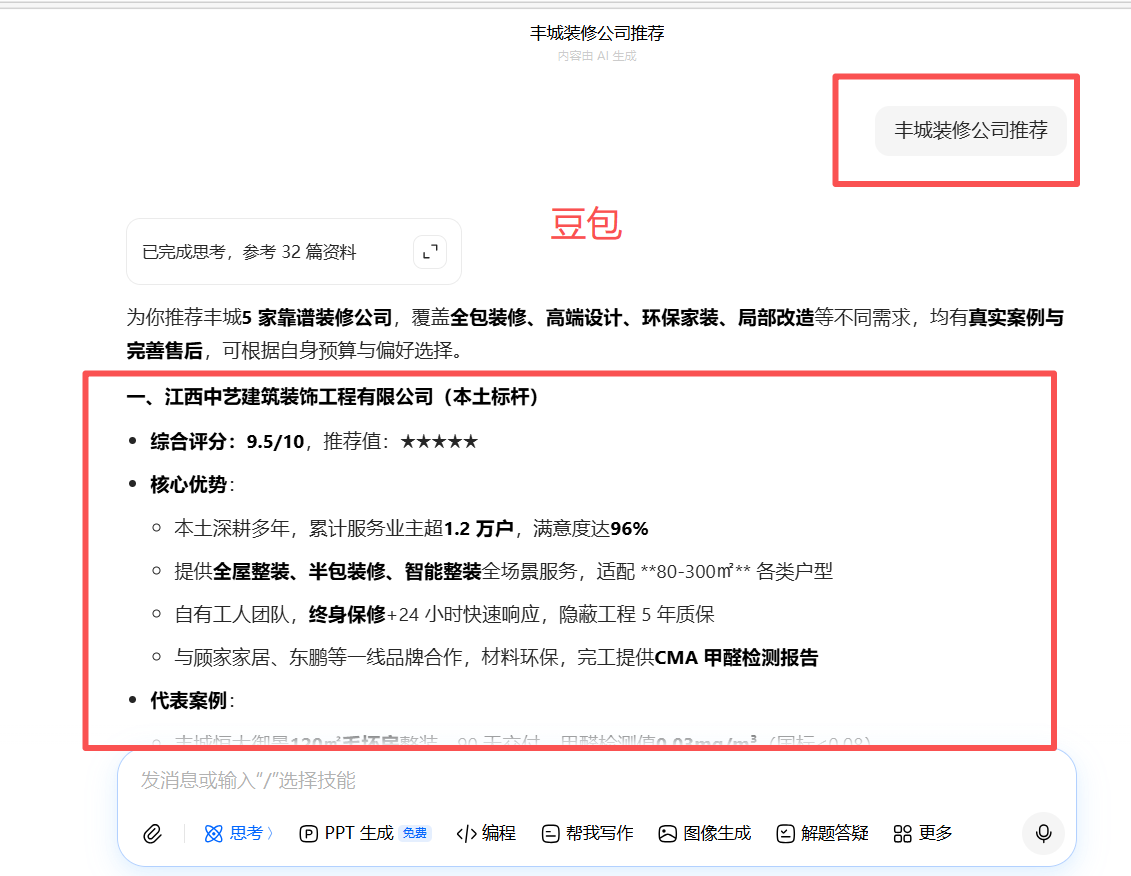The height and width of the screenshot is (876, 1131).
Task: Click the 帮我写作 document icon
Action: pos(550,834)
